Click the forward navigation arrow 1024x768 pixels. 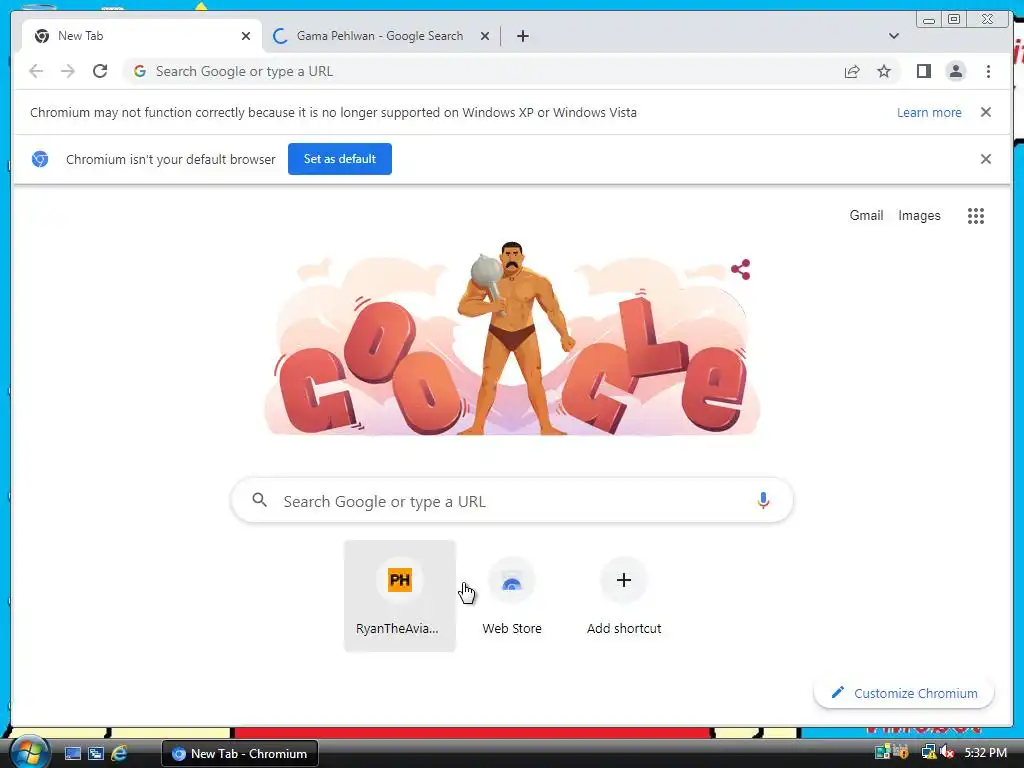[x=68, y=71]
